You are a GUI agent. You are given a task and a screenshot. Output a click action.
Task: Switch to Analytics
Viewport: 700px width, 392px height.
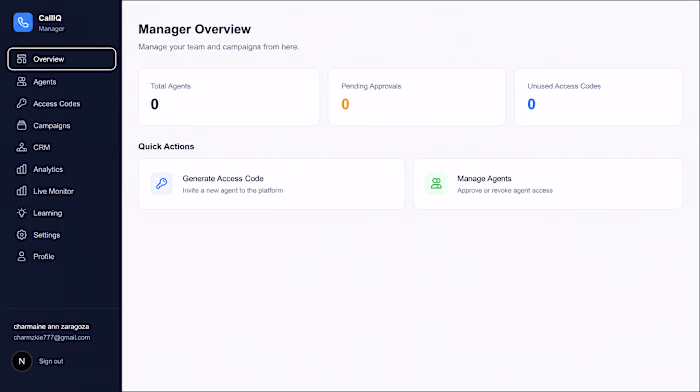62,169
